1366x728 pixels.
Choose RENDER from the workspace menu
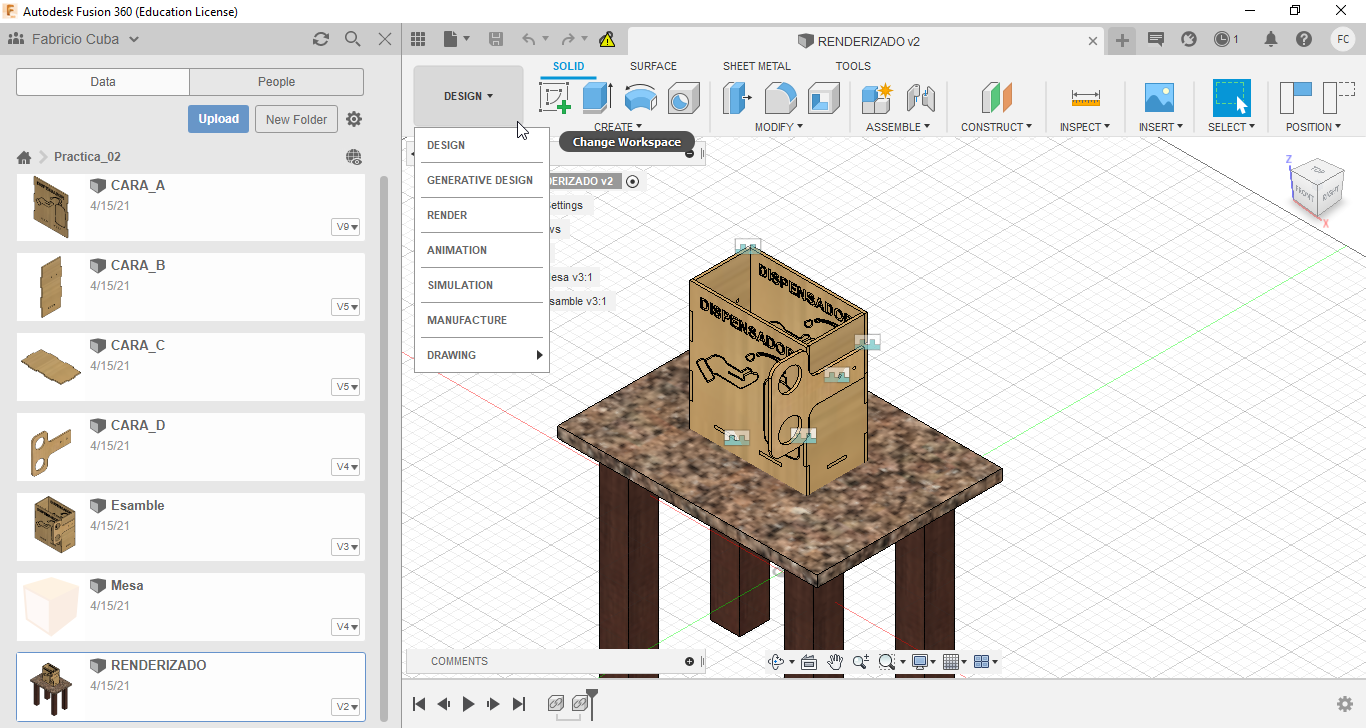(447, 215)
